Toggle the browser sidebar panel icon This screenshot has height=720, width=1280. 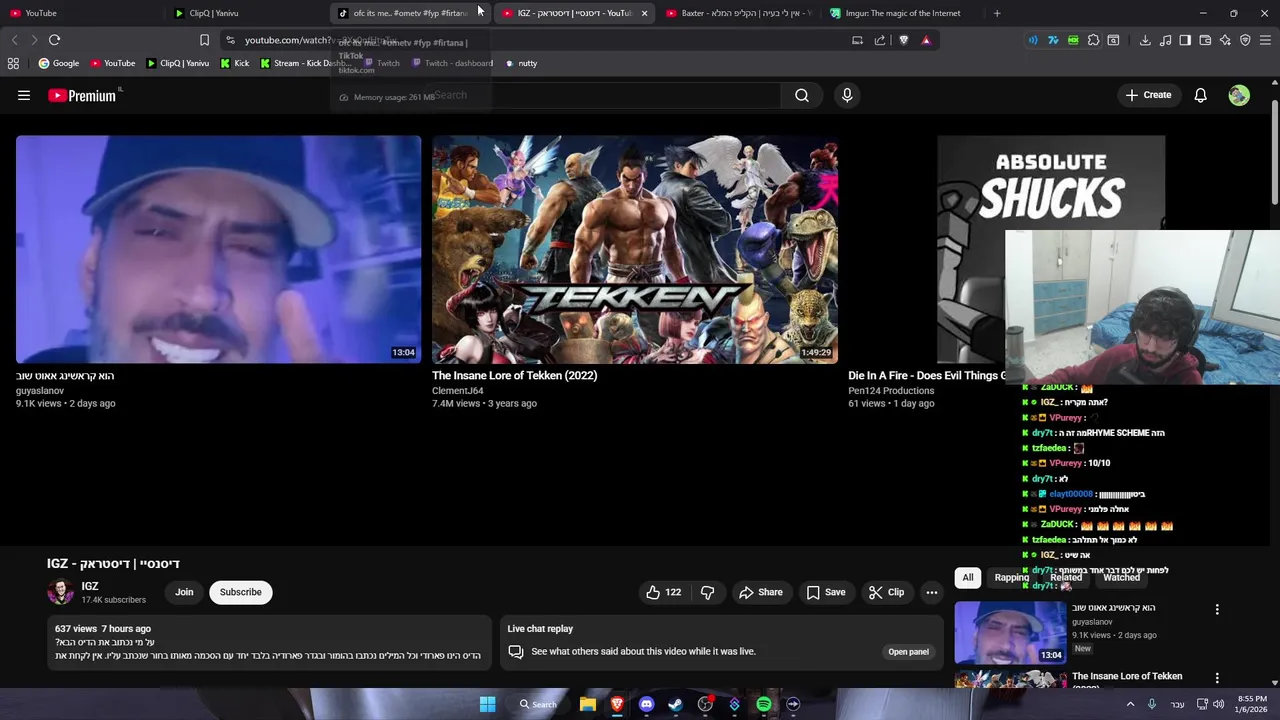click(1185, 40)
